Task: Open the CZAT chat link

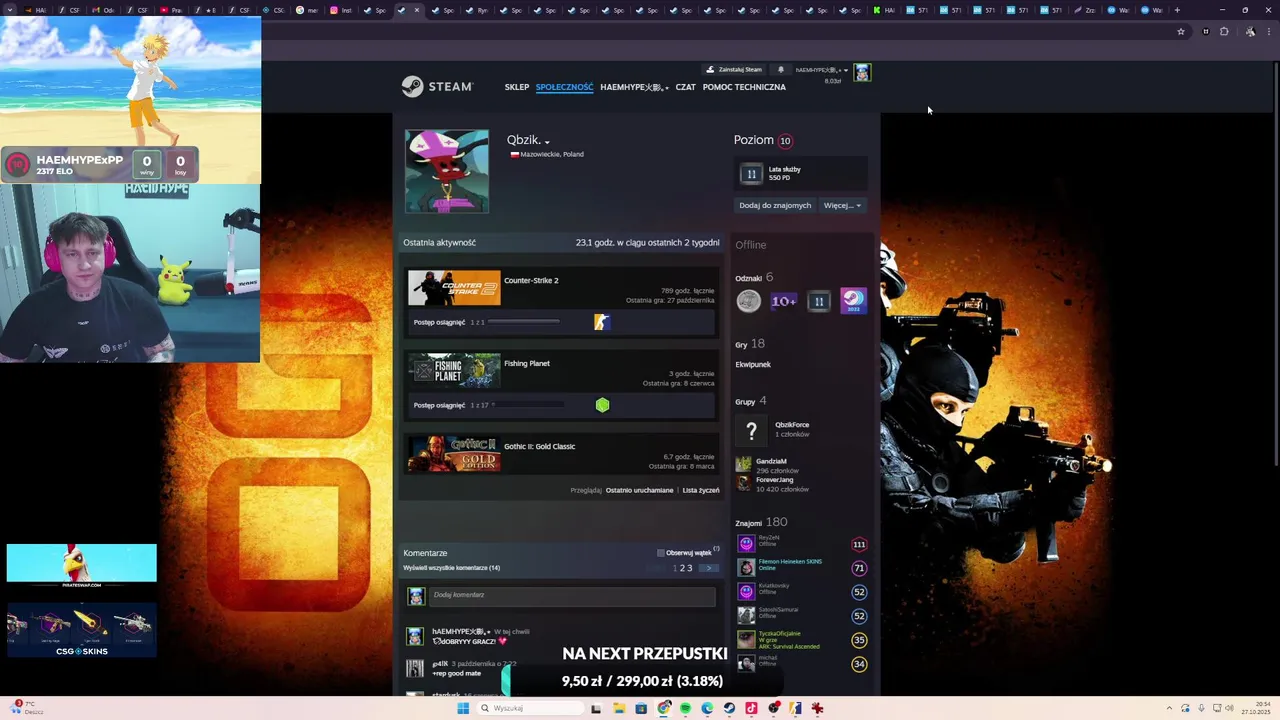Action: [685, 87]
